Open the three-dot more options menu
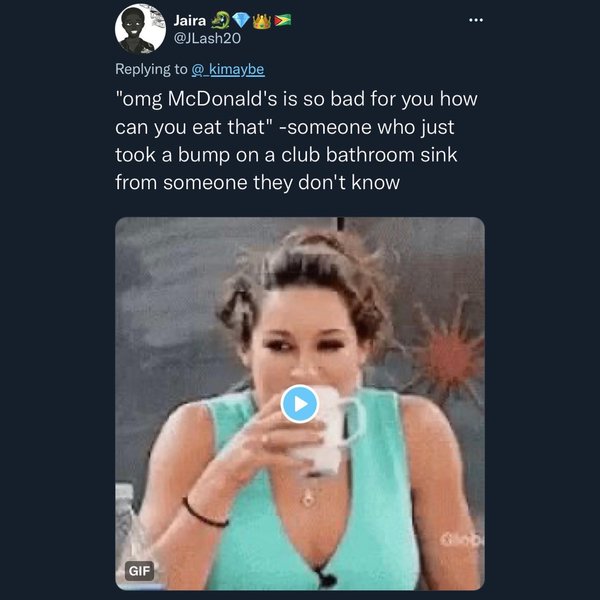Image resolution: width=600 pixels, height=600 pixels. point(475,20)
